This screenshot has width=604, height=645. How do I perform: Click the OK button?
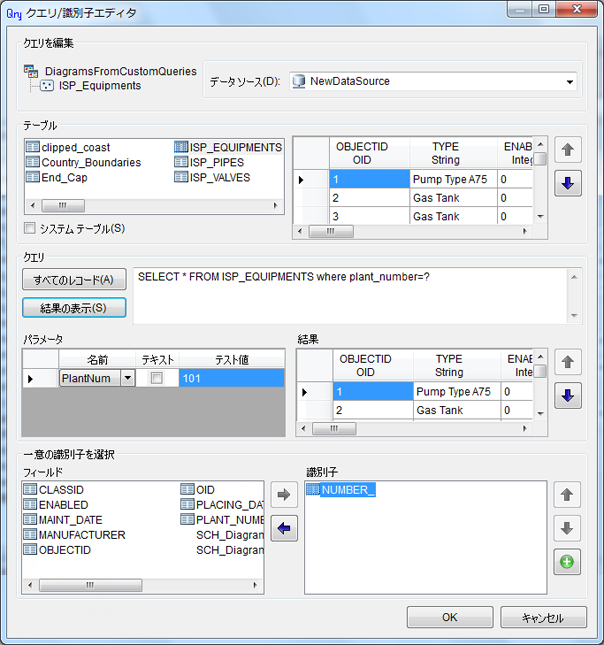point(450,617)
